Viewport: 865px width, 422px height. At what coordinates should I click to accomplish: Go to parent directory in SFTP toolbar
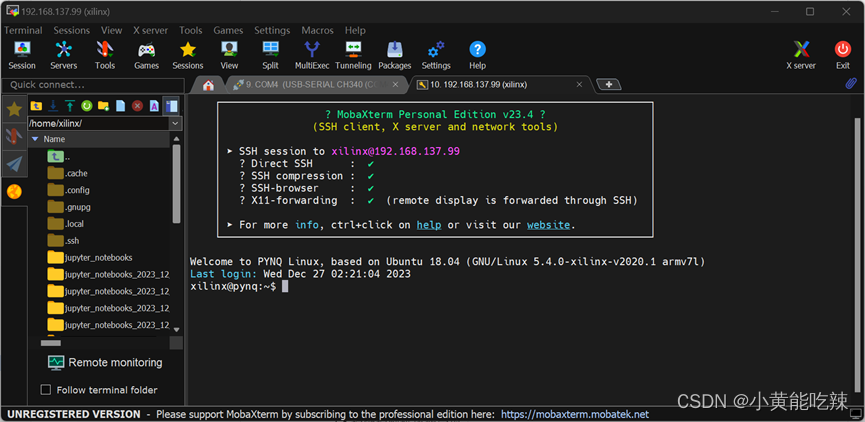coord(36,106)
